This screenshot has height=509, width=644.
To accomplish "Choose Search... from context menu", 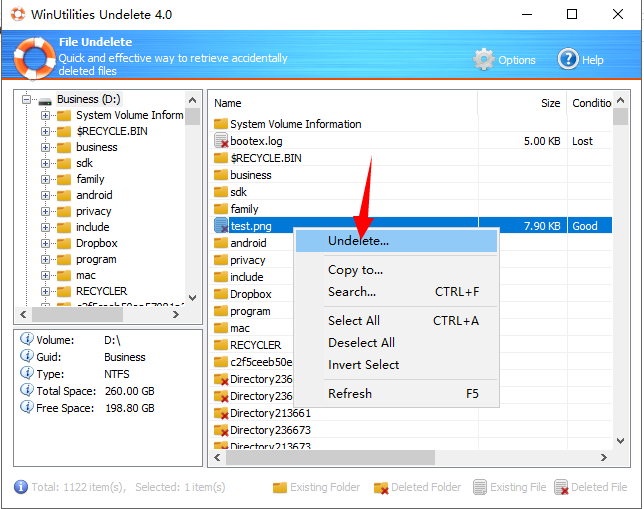I will (x=396, y=292).
